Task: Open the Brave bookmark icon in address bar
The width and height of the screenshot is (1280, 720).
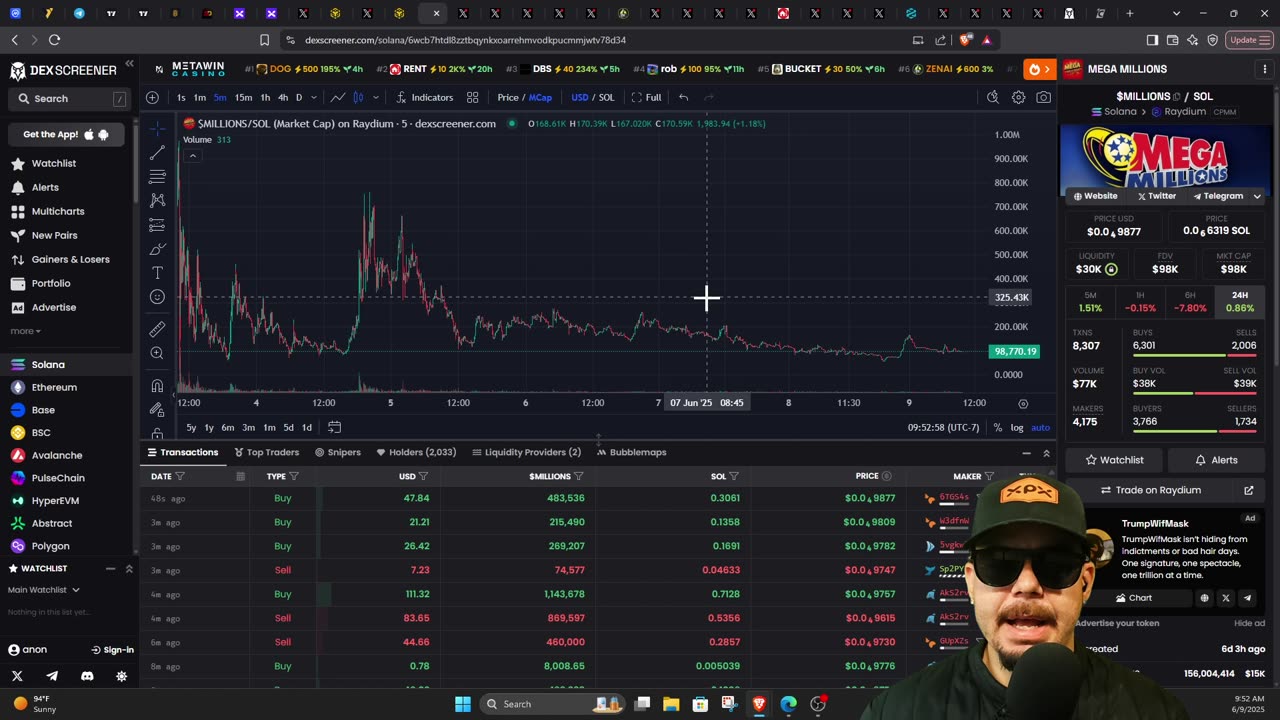Action: tap(264, 40)
